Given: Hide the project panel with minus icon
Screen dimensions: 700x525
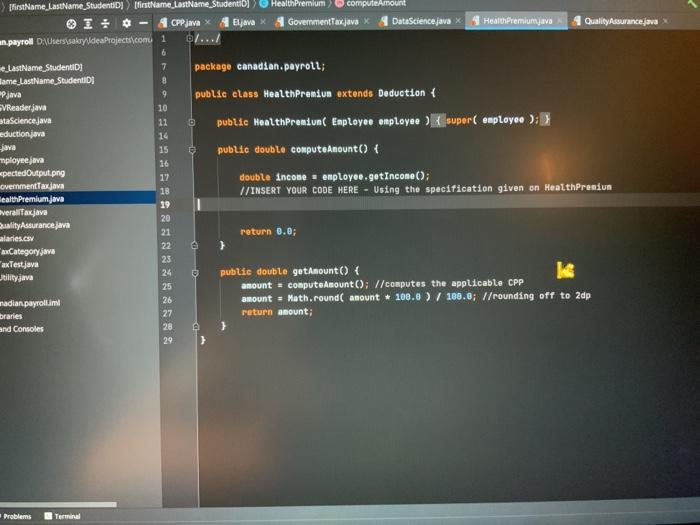Looking at the screenshot, I should click(x=143, y=22).
